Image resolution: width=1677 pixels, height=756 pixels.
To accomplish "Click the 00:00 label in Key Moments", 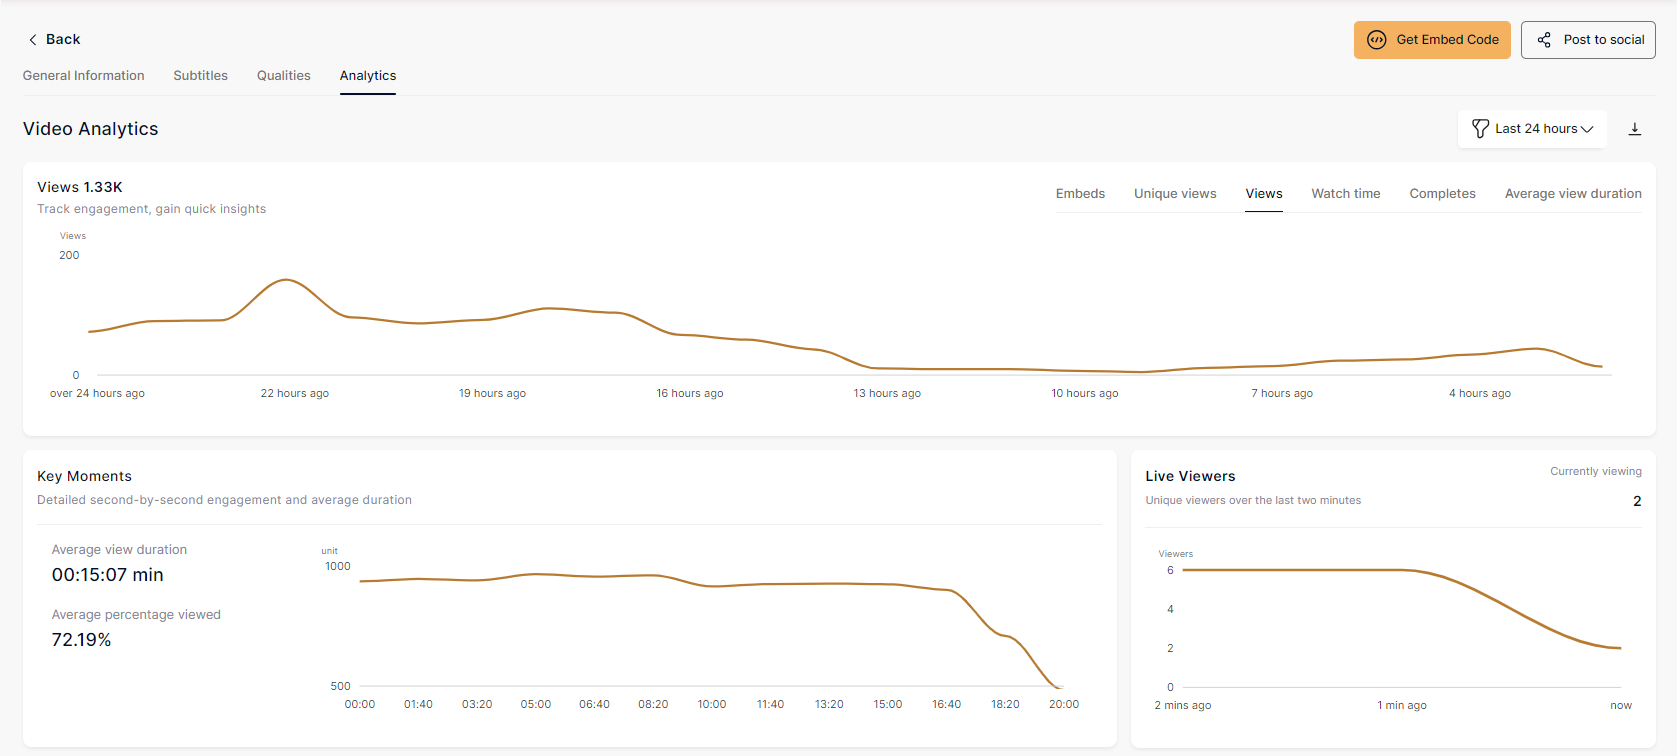I will pos(360,705).
